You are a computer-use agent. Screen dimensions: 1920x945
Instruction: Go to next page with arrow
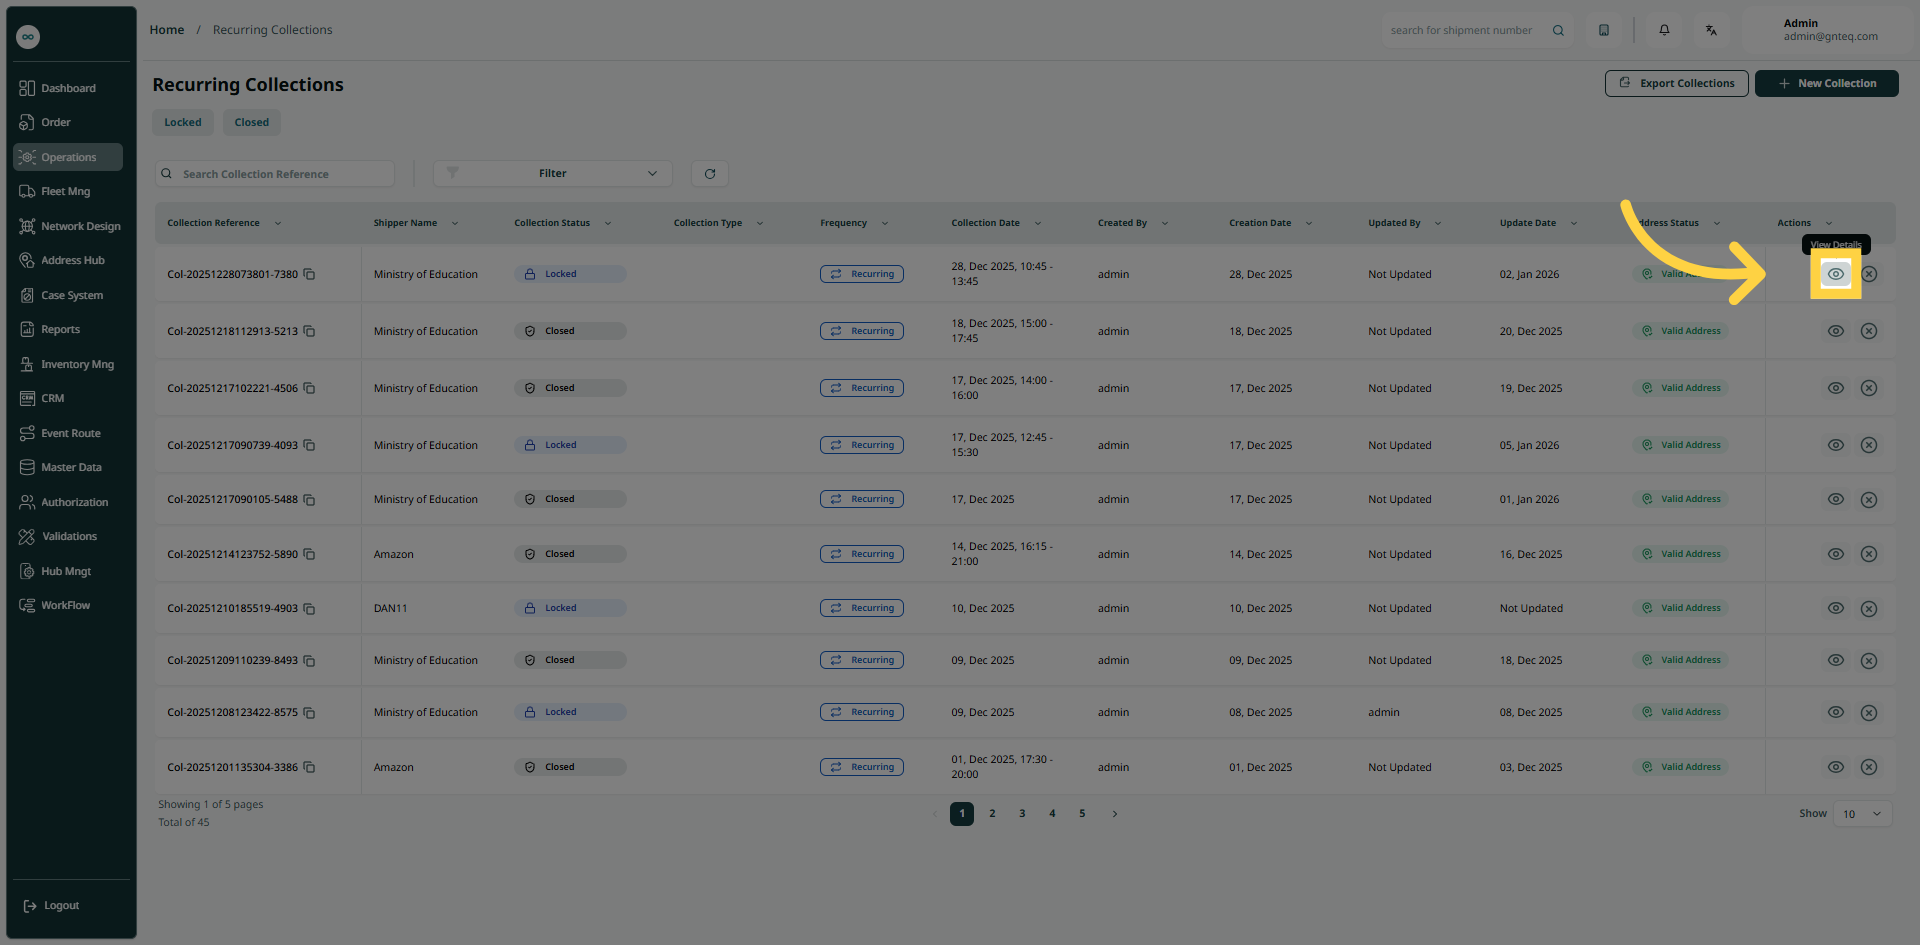[1115, 814]
